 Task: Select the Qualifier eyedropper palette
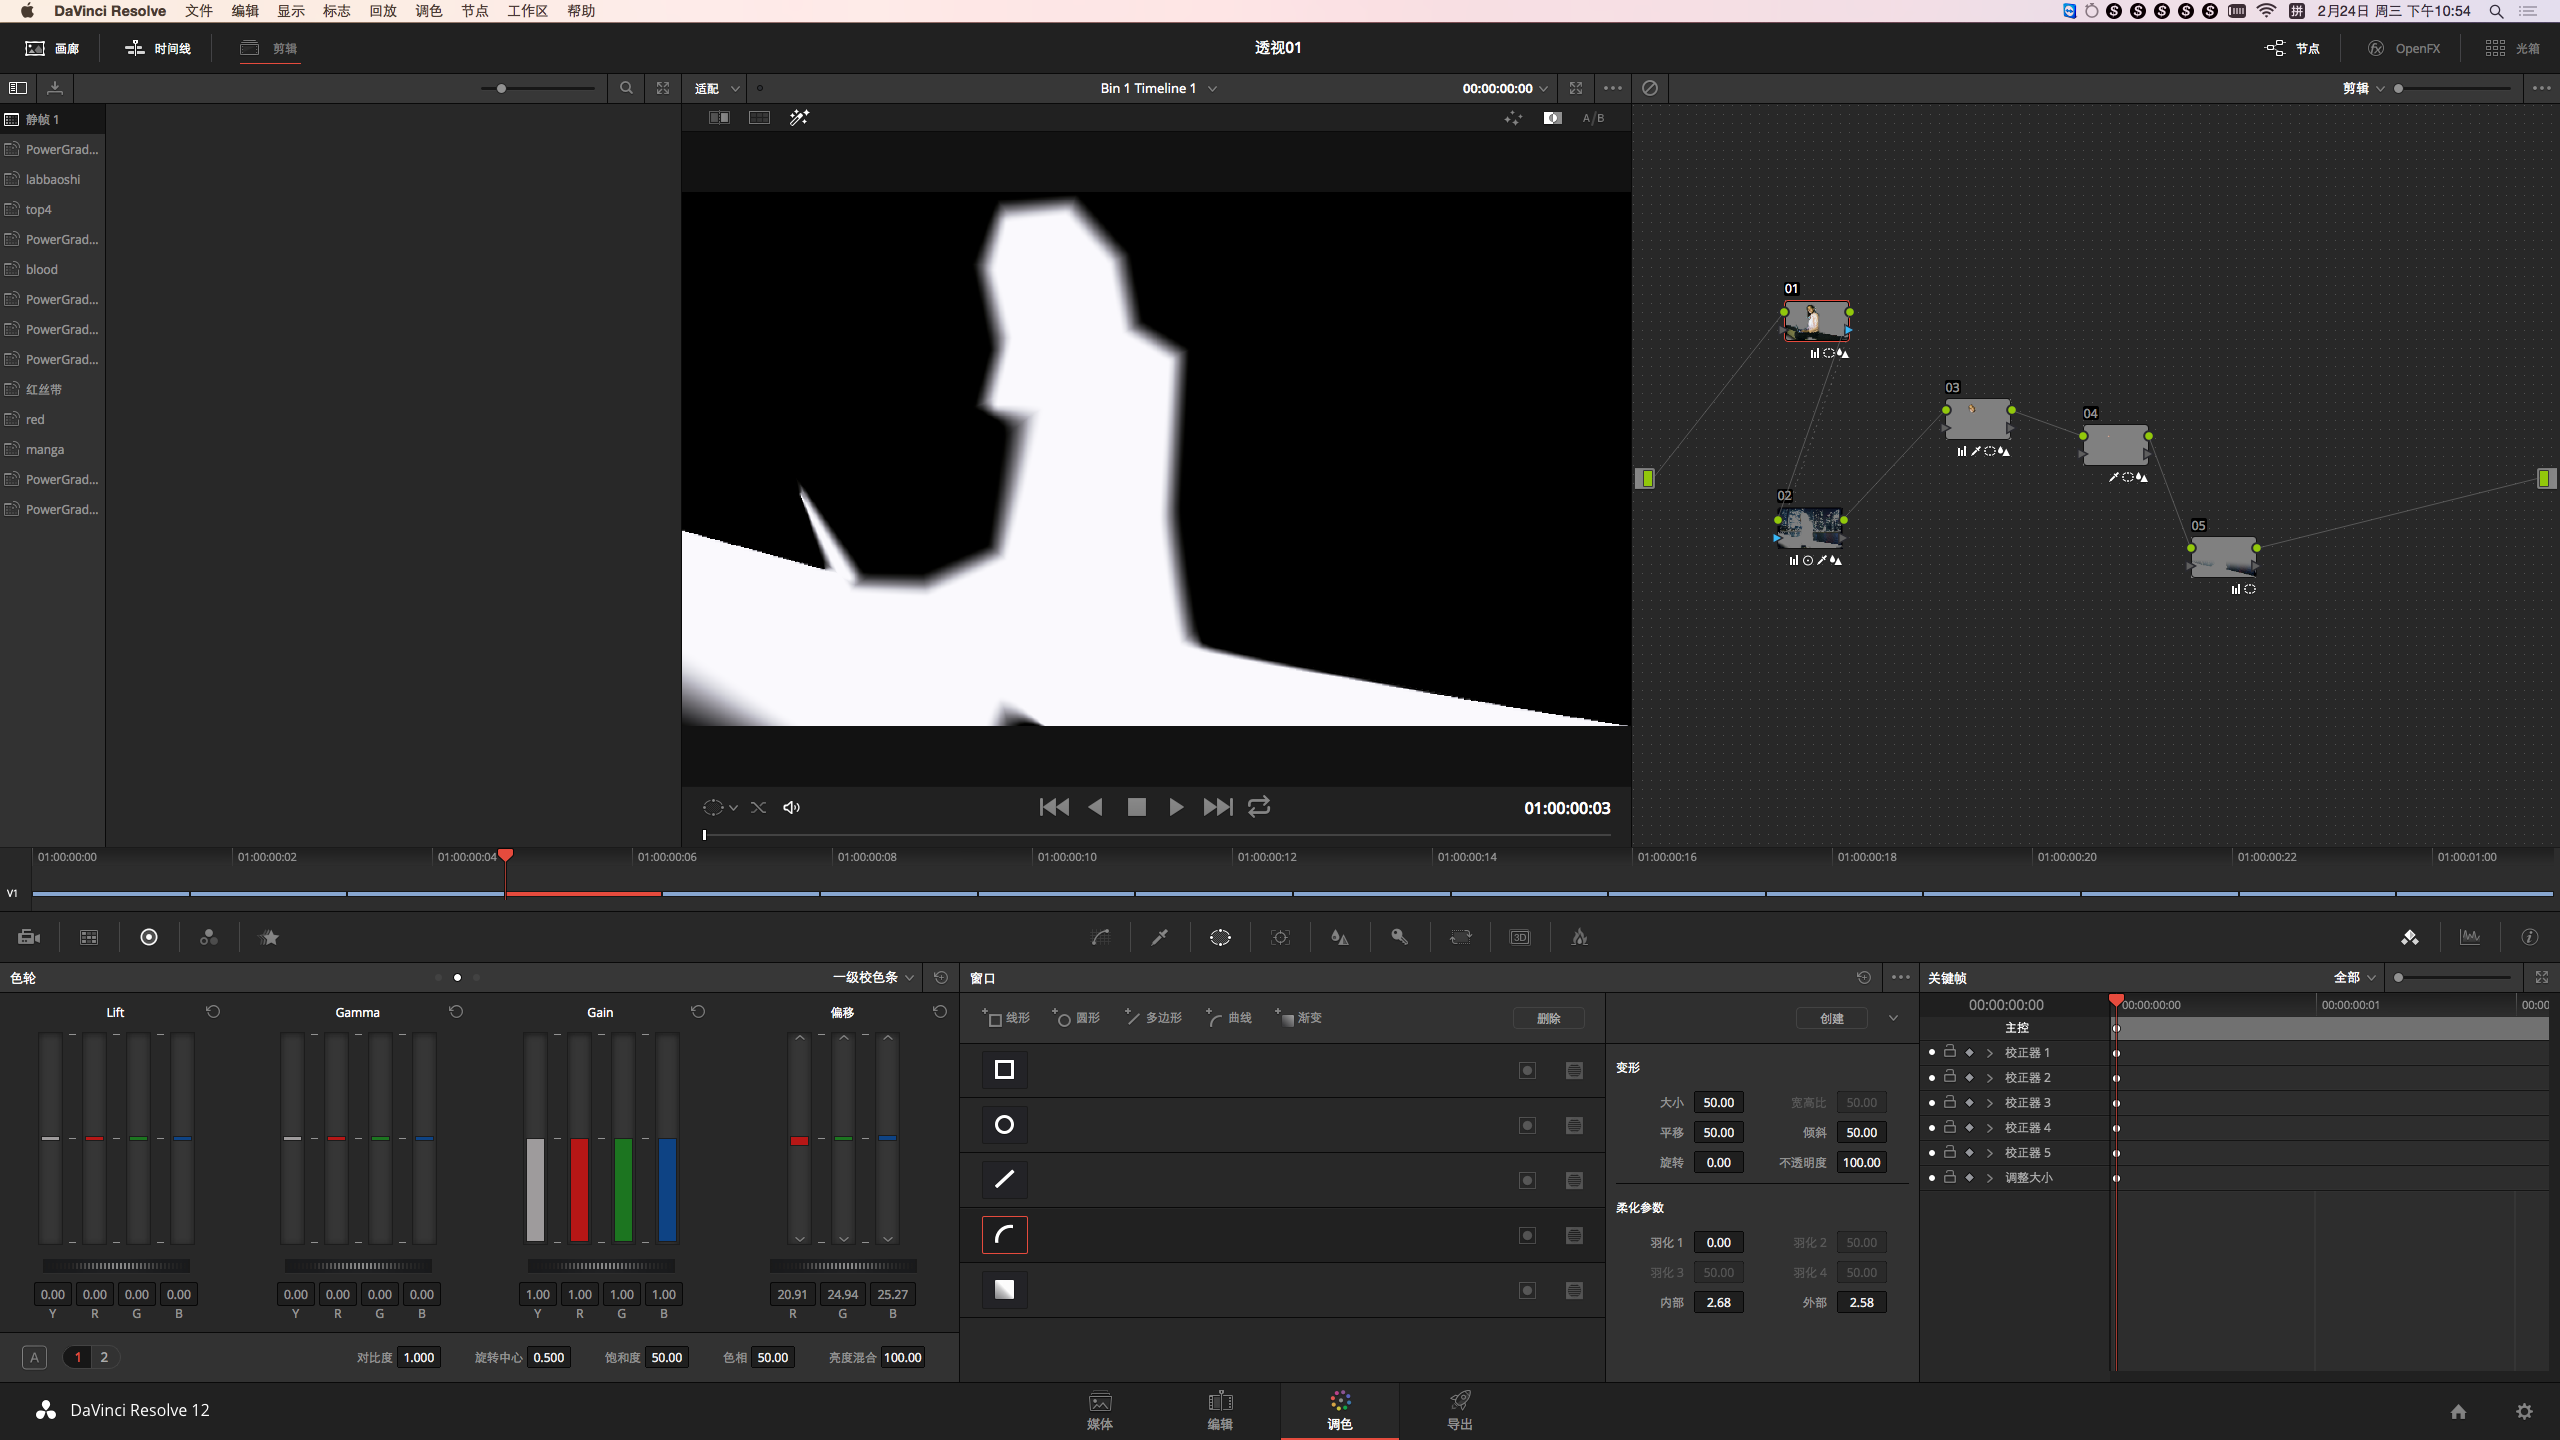1160,937
